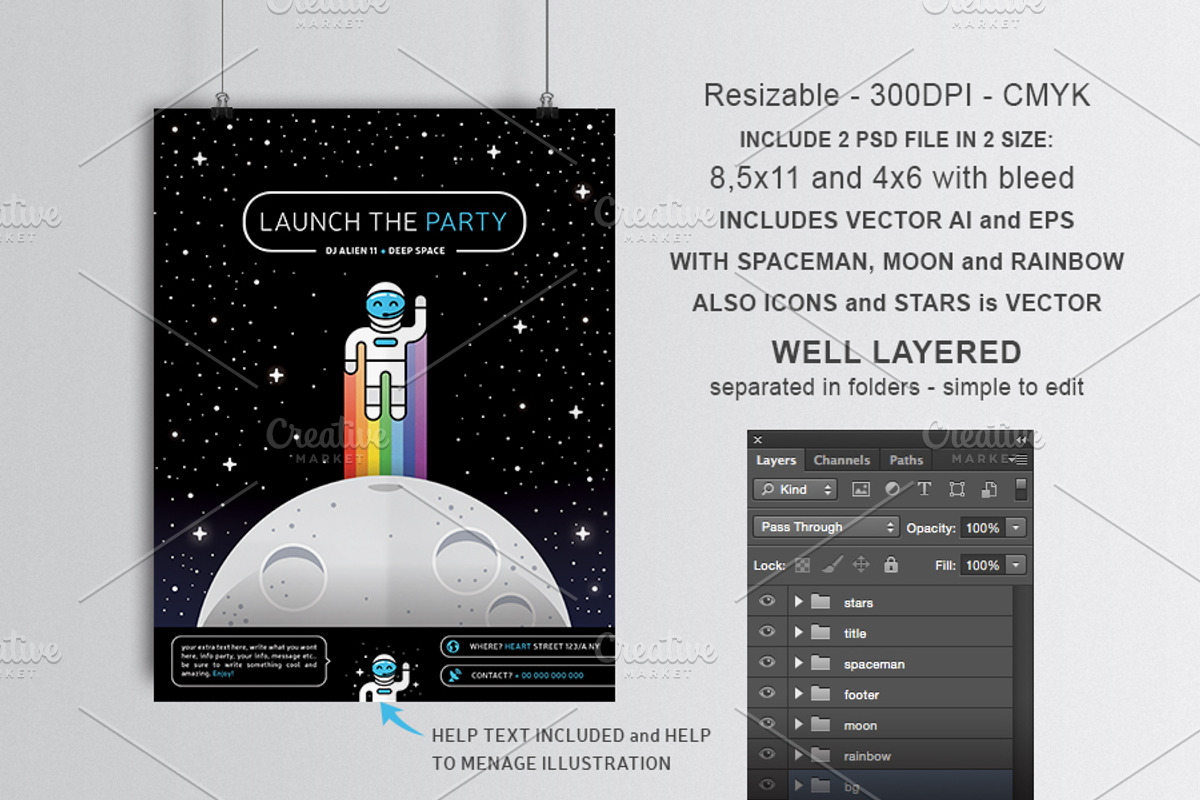The image size is (1200, 800).
Task: Open the Kind filter dropdown
Action: pos(795,489)
